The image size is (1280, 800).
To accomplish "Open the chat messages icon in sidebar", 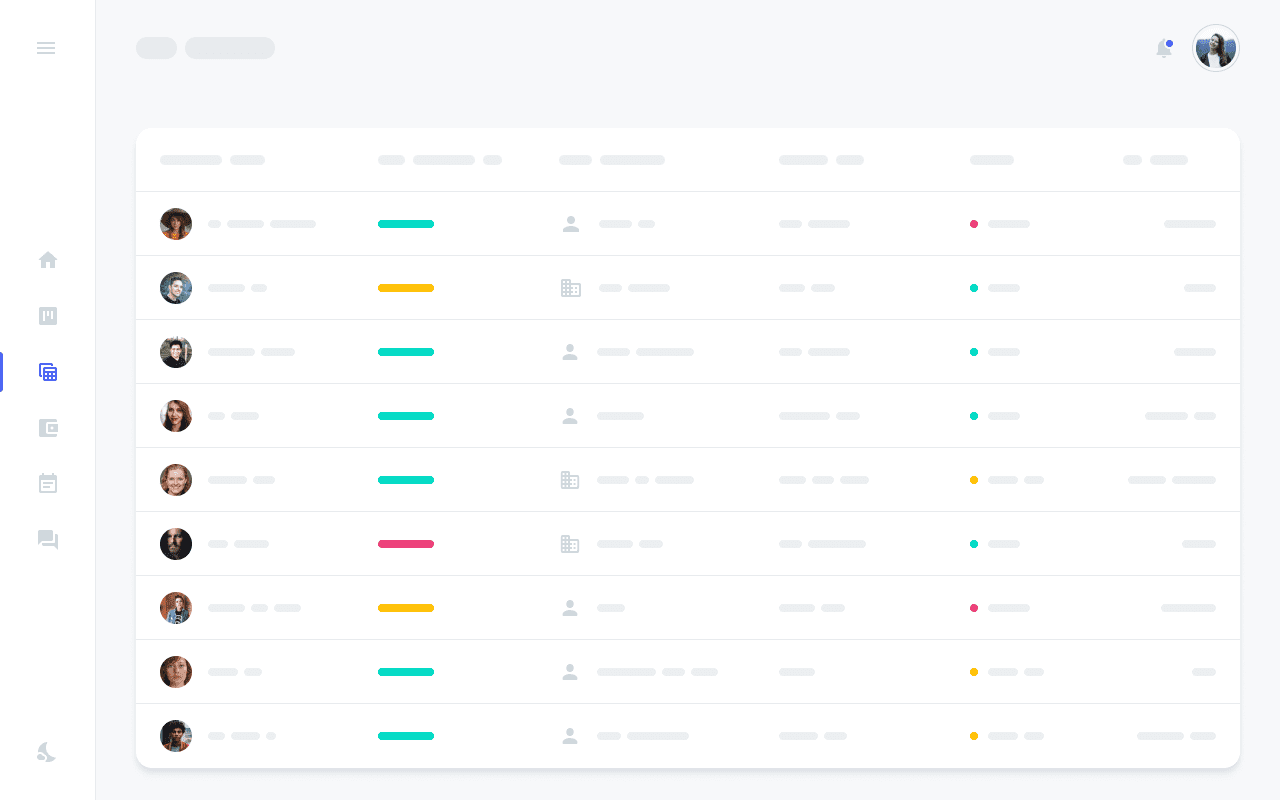I will [48, 540].
